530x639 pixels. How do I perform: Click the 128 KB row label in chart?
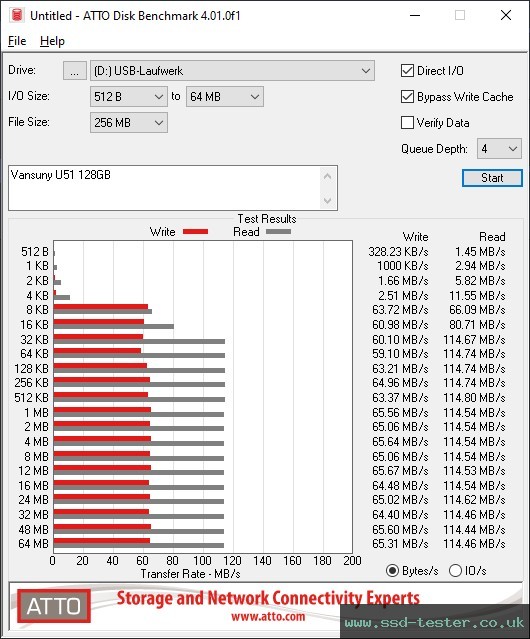pos(31,369)
